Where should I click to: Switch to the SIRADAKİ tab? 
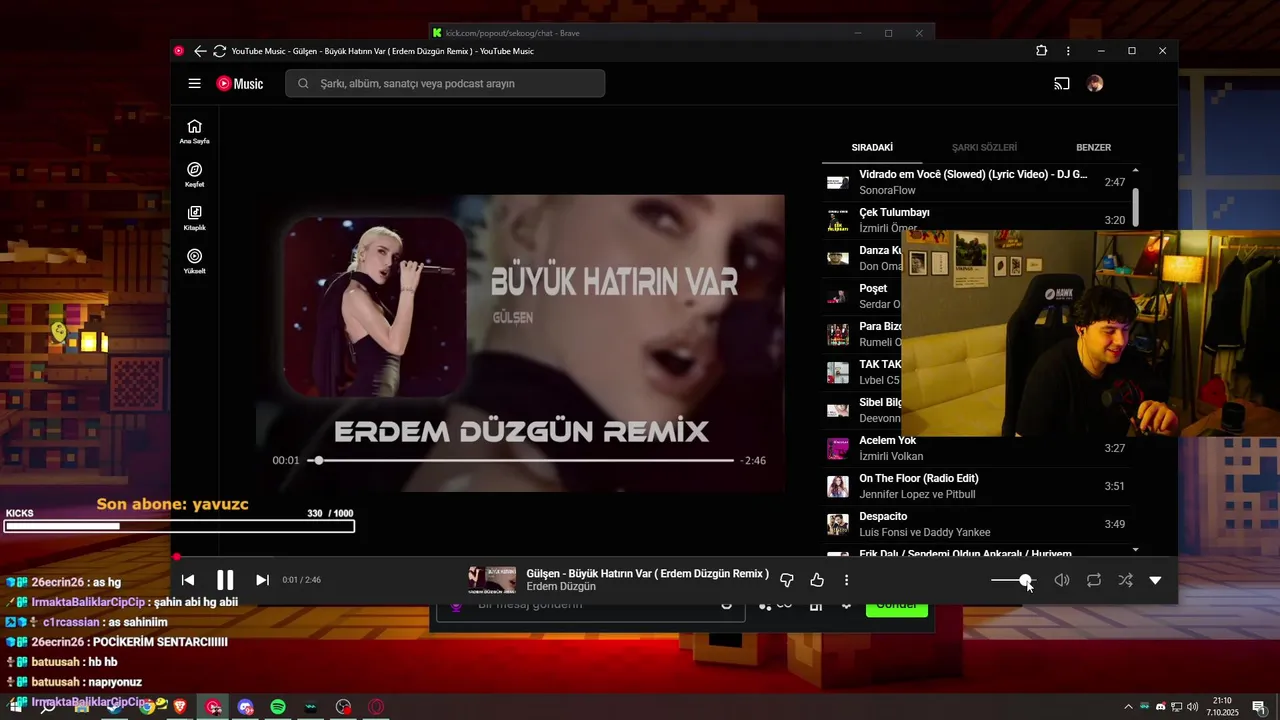pos(872,147)
